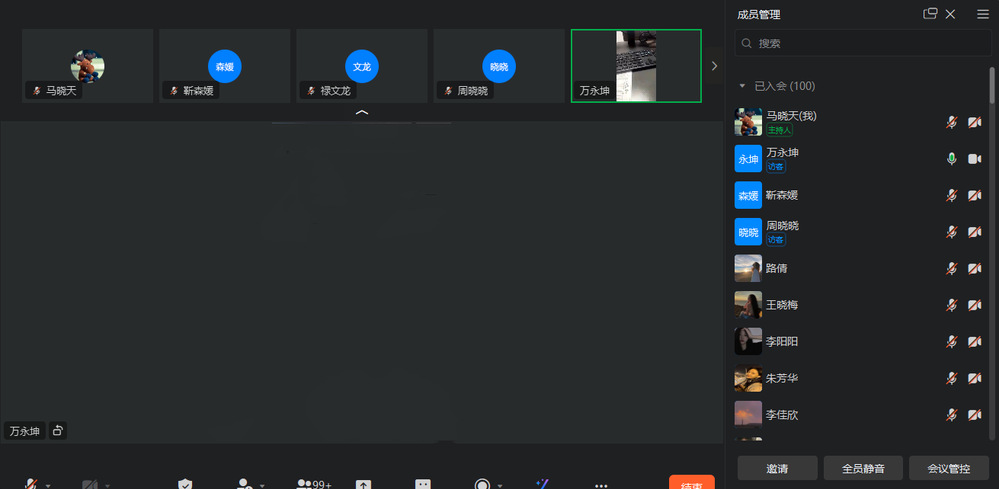This screenshot has width=999, height=489.
Task: Collapse the 已入会 (100) member group
Action: tap(742, 86)
